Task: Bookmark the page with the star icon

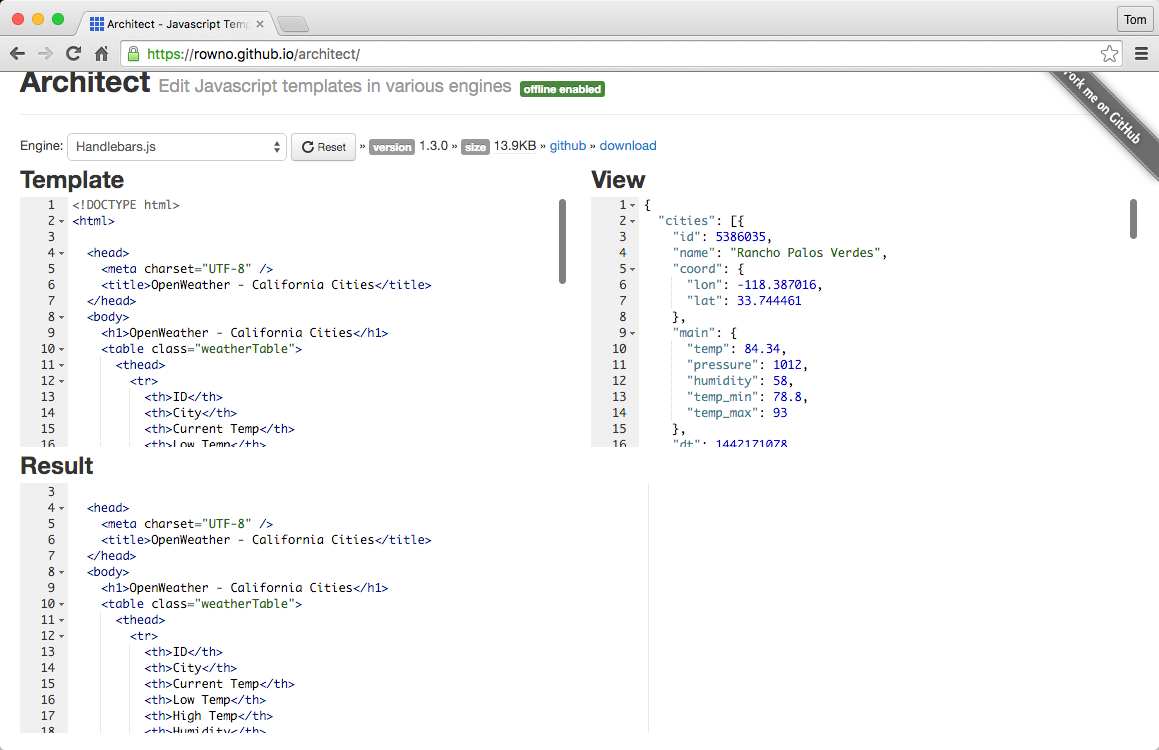Action: 1110,54
